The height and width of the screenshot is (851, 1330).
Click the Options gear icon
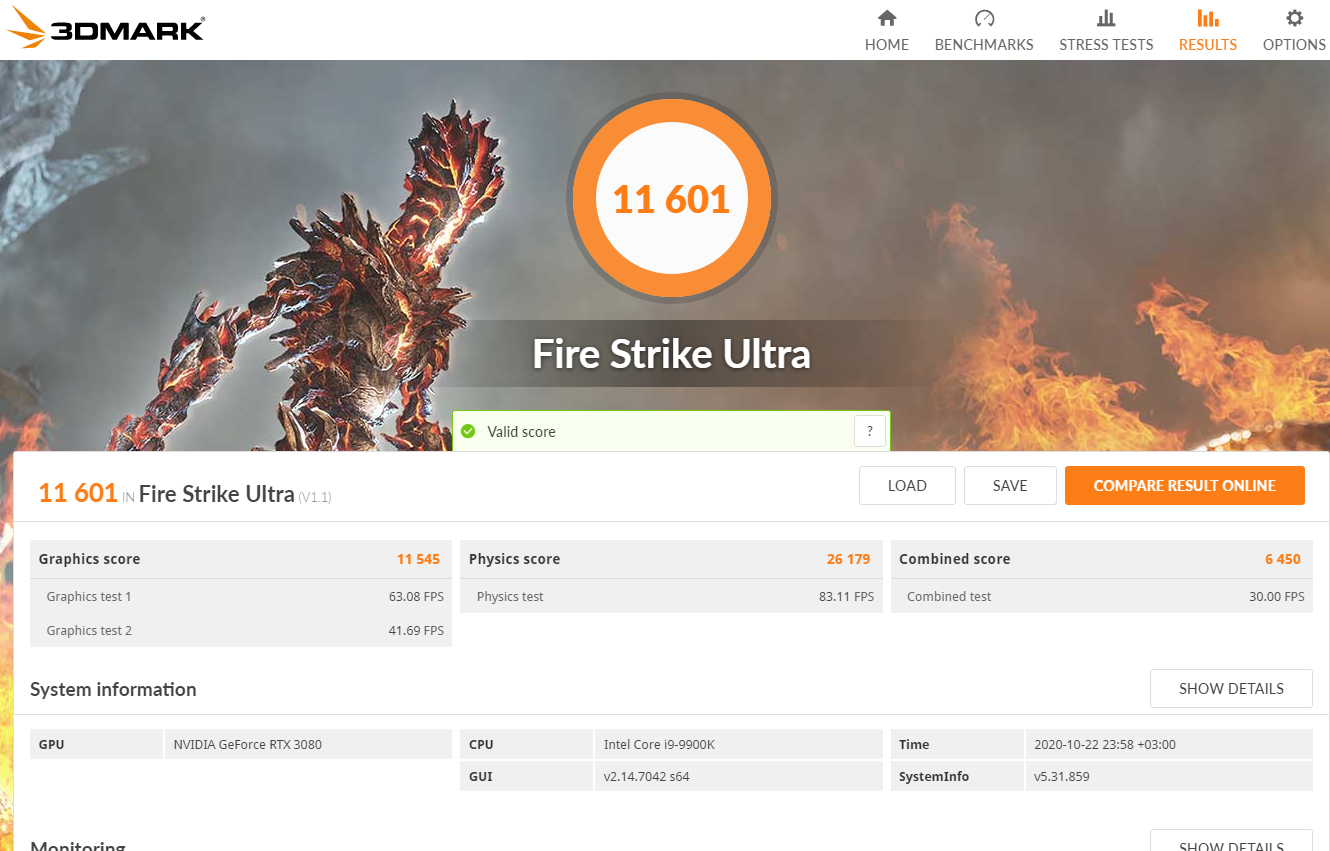[1294, 18]
